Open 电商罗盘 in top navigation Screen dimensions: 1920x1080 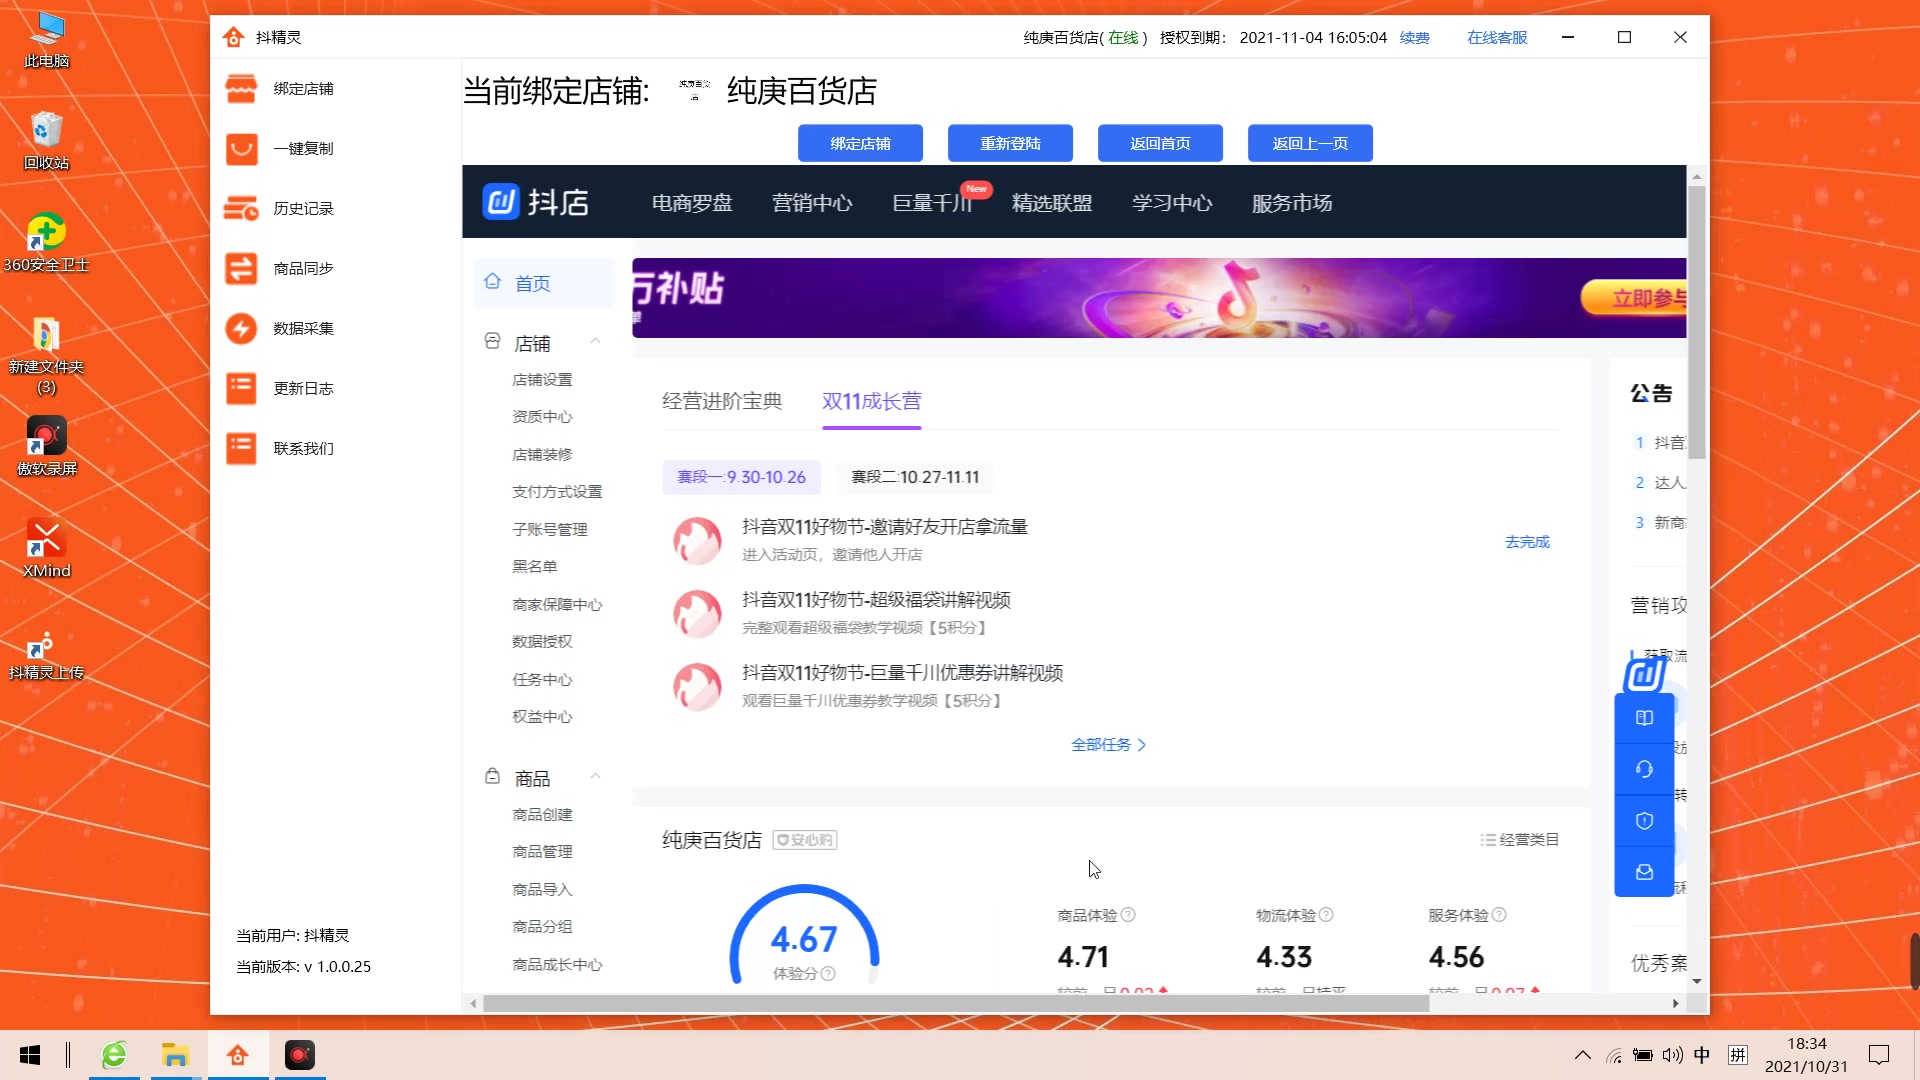click(x=692, y=203)
